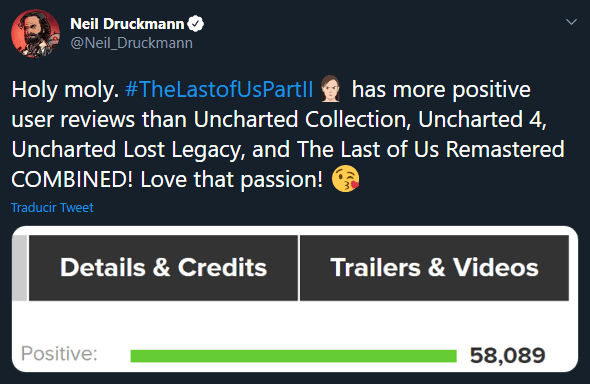Click the word COMBINED! in the tweet
Screen dimensions: 590x384
(72, 179)
